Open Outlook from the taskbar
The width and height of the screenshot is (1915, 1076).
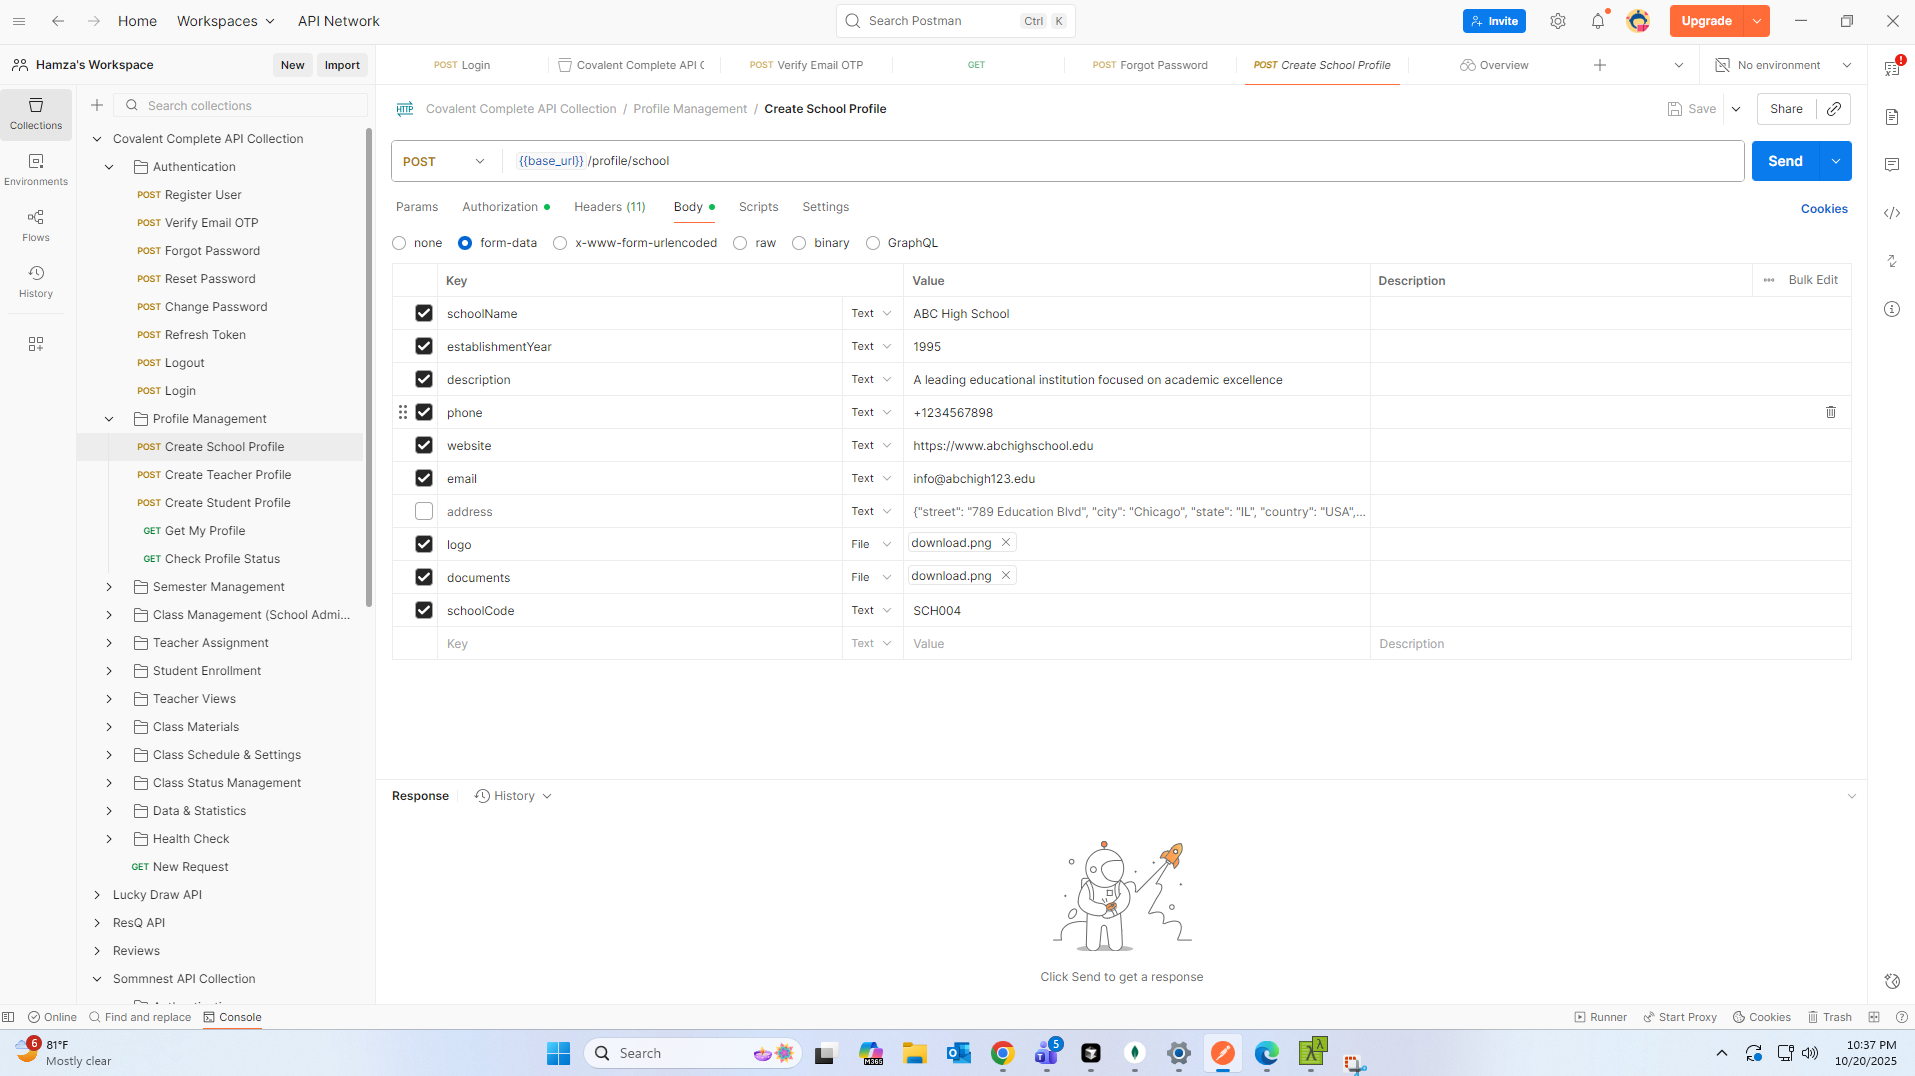959,1053
